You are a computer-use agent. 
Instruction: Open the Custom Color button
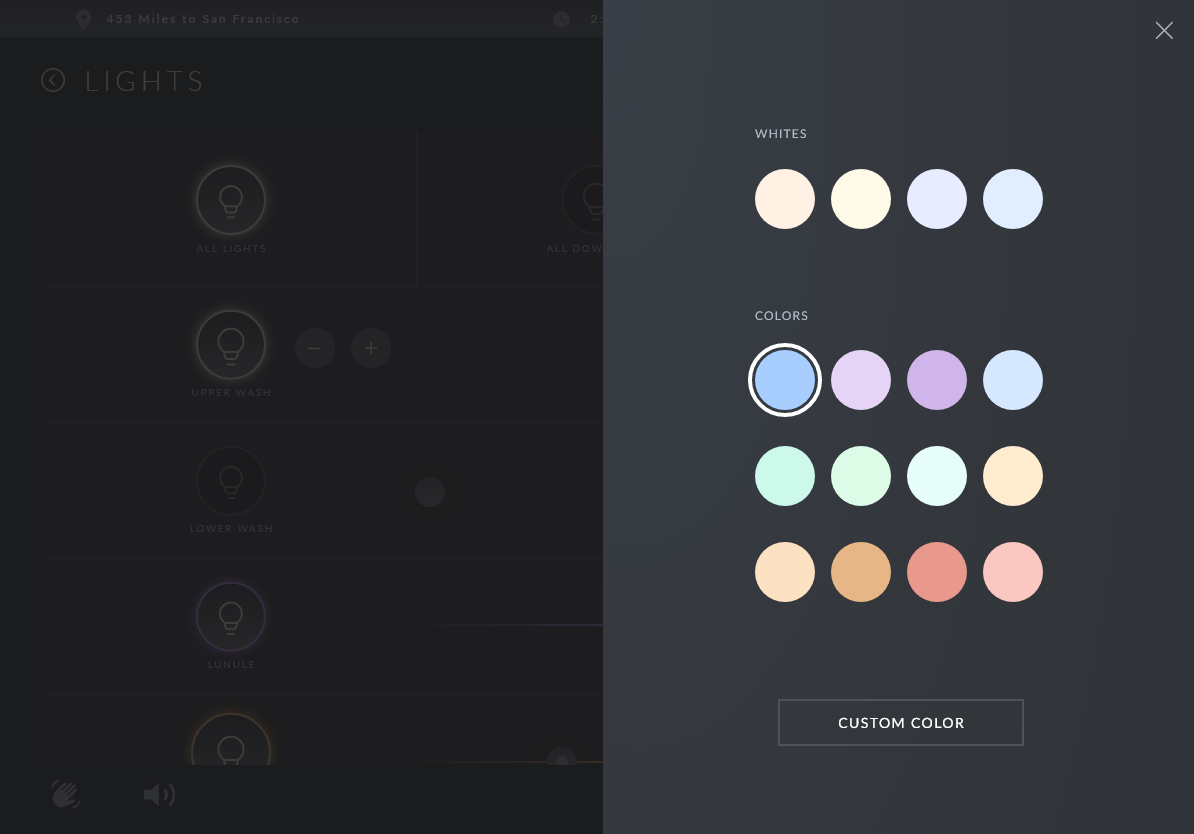[900, 722]
